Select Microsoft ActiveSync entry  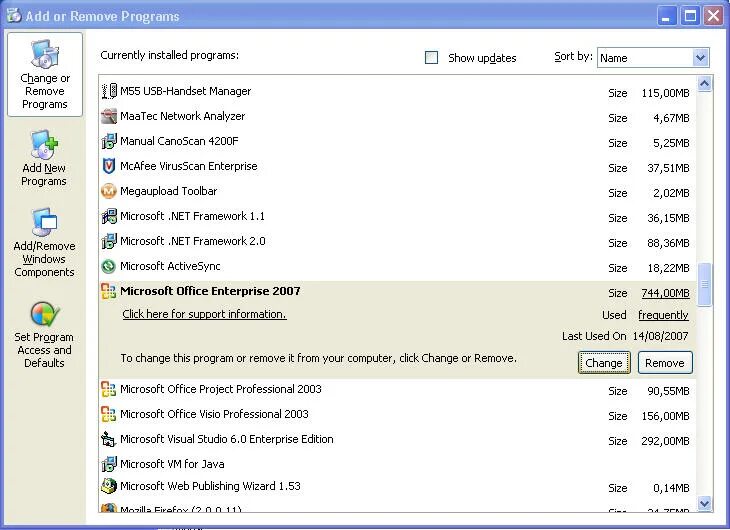(398, 266)
